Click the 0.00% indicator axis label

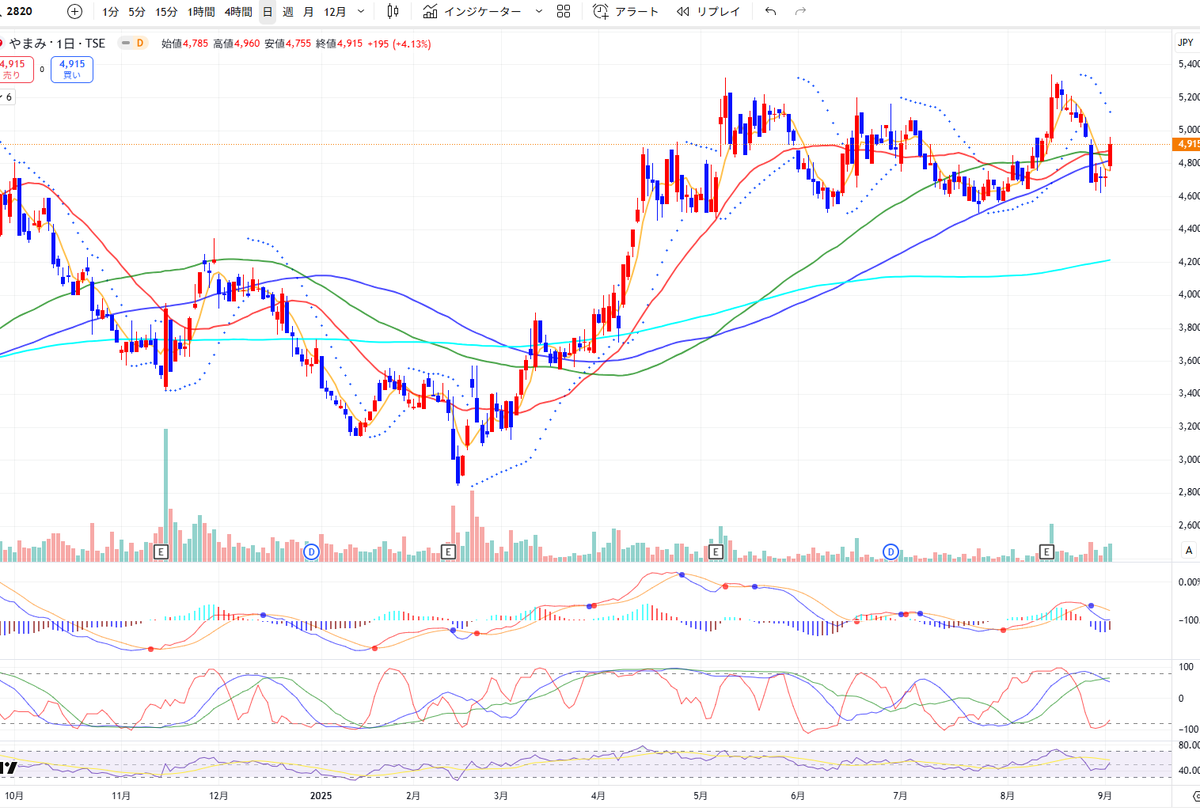pos(1188,581)
